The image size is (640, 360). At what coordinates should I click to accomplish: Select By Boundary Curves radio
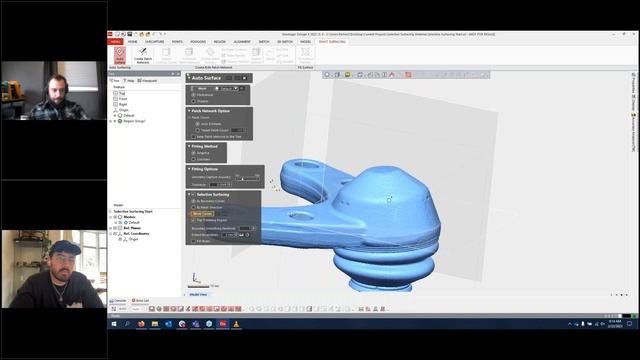(x=193, y=201)
